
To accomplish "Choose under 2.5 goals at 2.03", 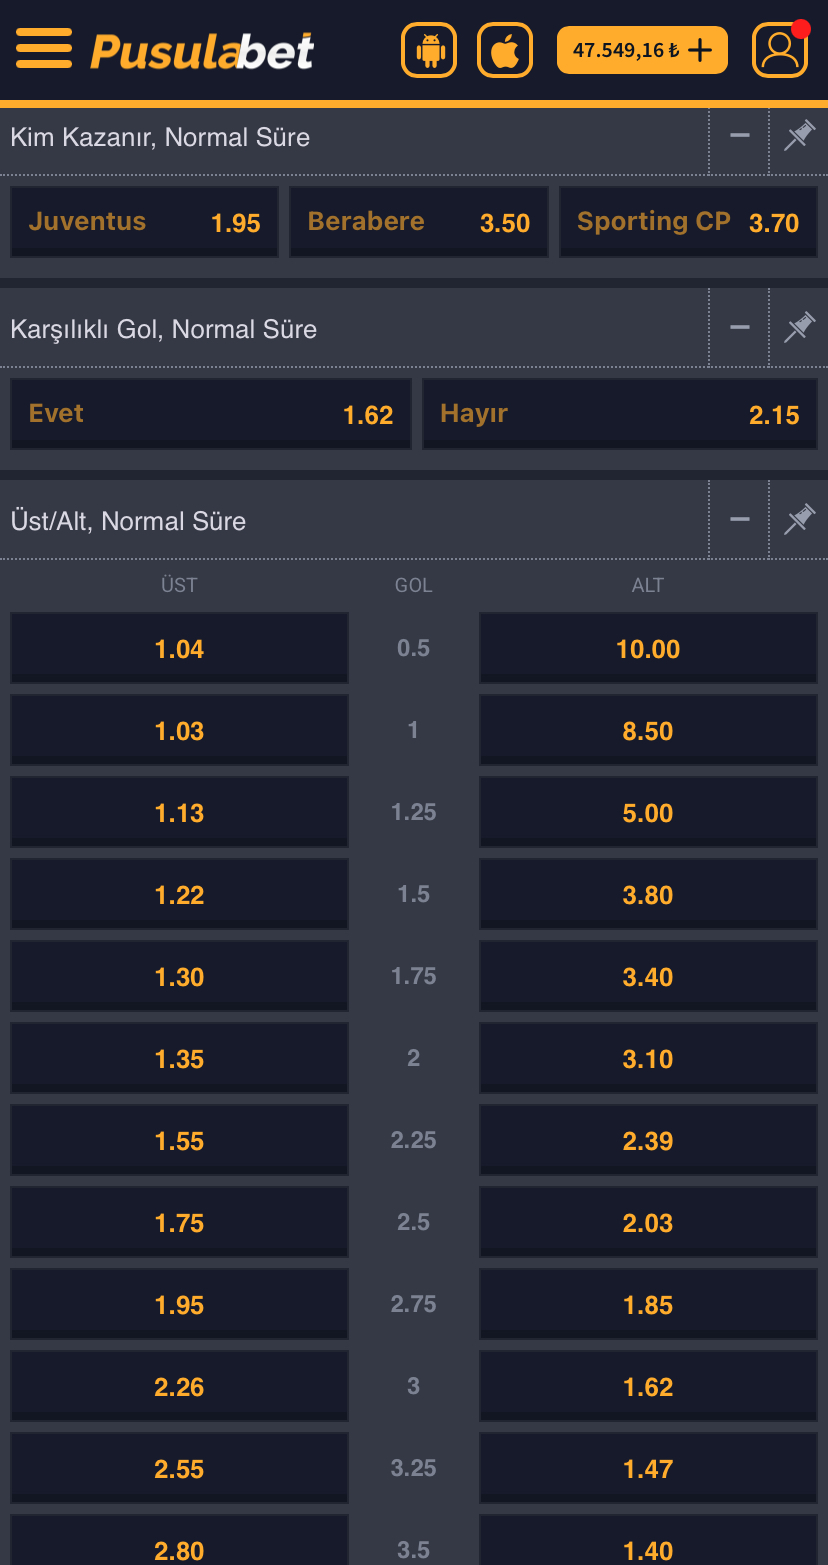I will [648, 1223].
